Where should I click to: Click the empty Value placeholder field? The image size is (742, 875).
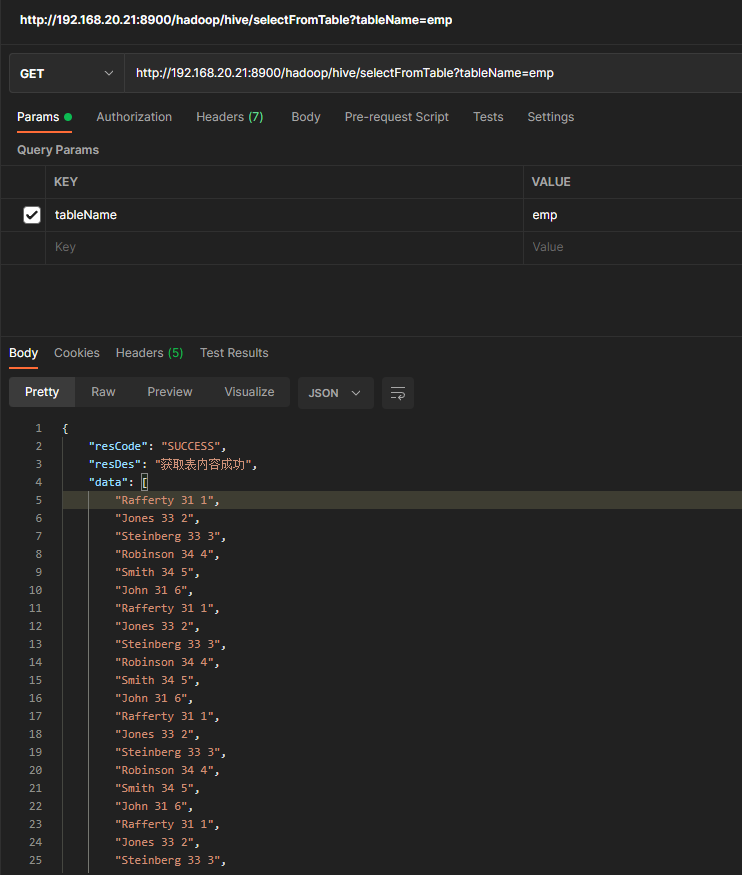[633, 247]
